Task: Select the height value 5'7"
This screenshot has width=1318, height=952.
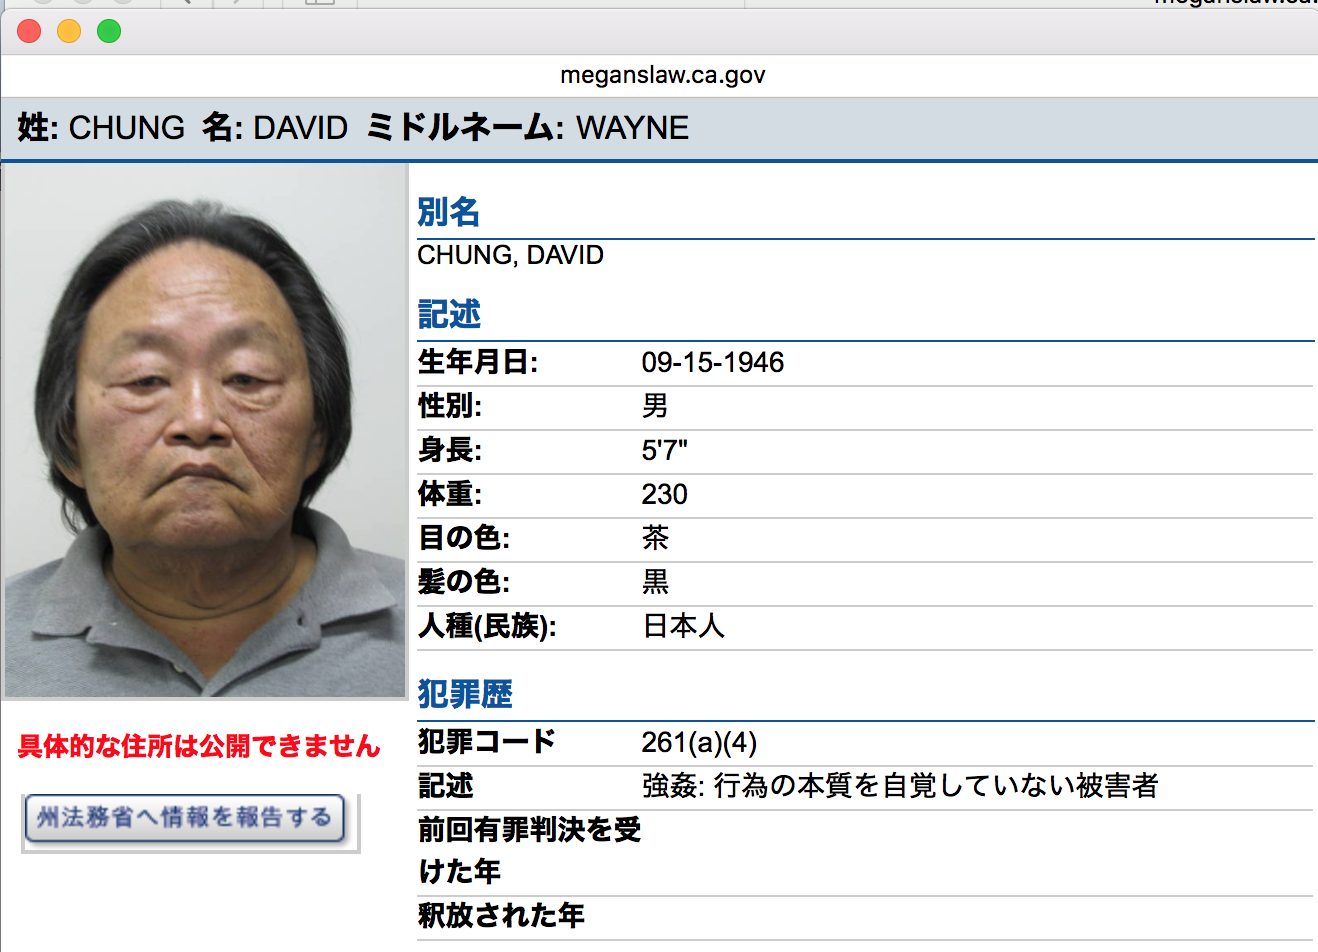Action: click(x=665, y=450)
